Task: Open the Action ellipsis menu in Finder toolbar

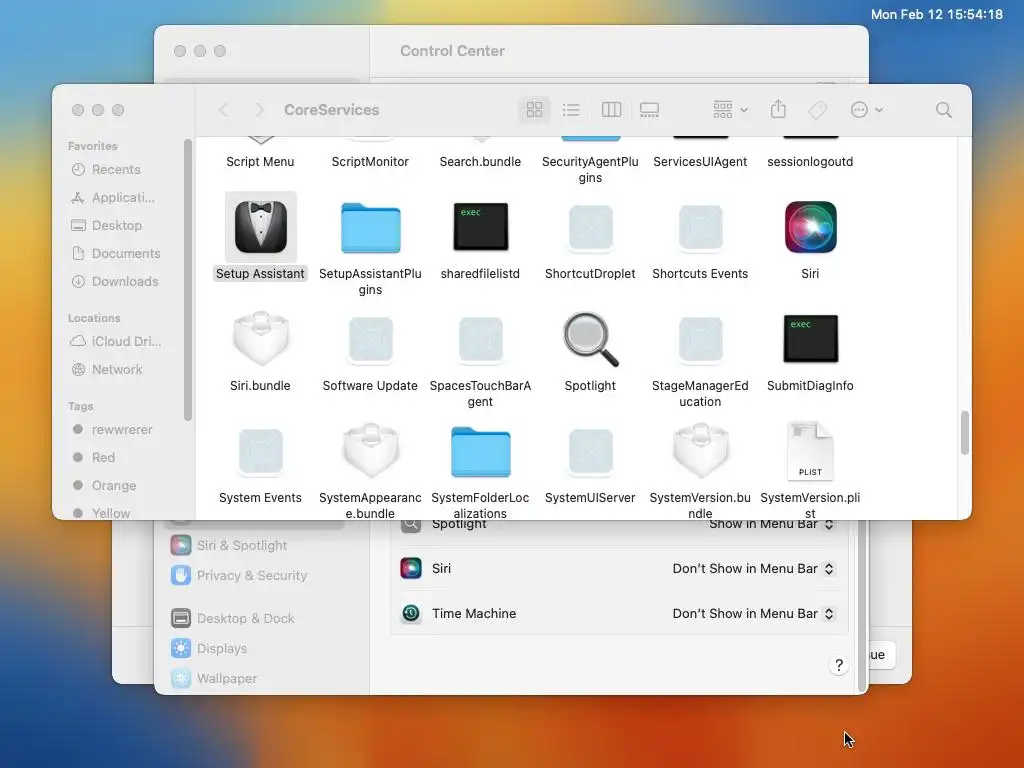Action: [867, 110]
